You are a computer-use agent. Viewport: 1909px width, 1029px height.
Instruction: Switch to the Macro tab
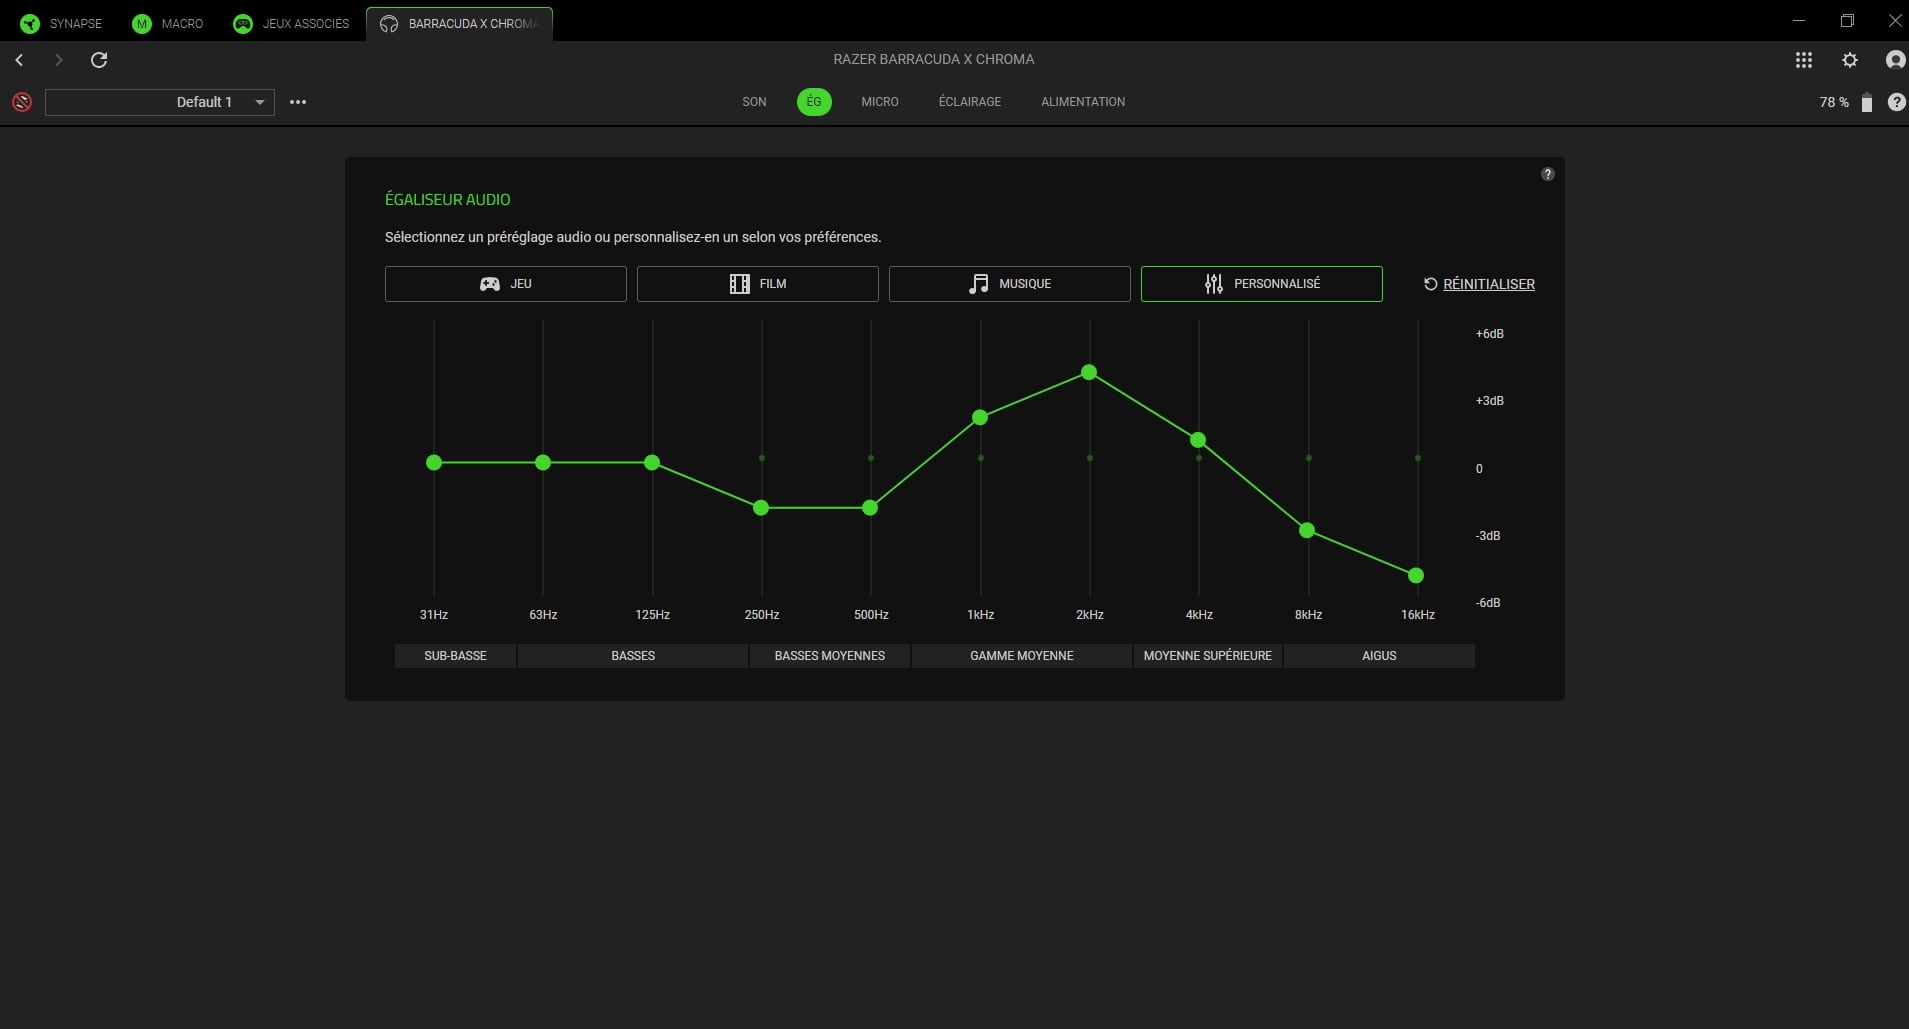tap(168, 23)
